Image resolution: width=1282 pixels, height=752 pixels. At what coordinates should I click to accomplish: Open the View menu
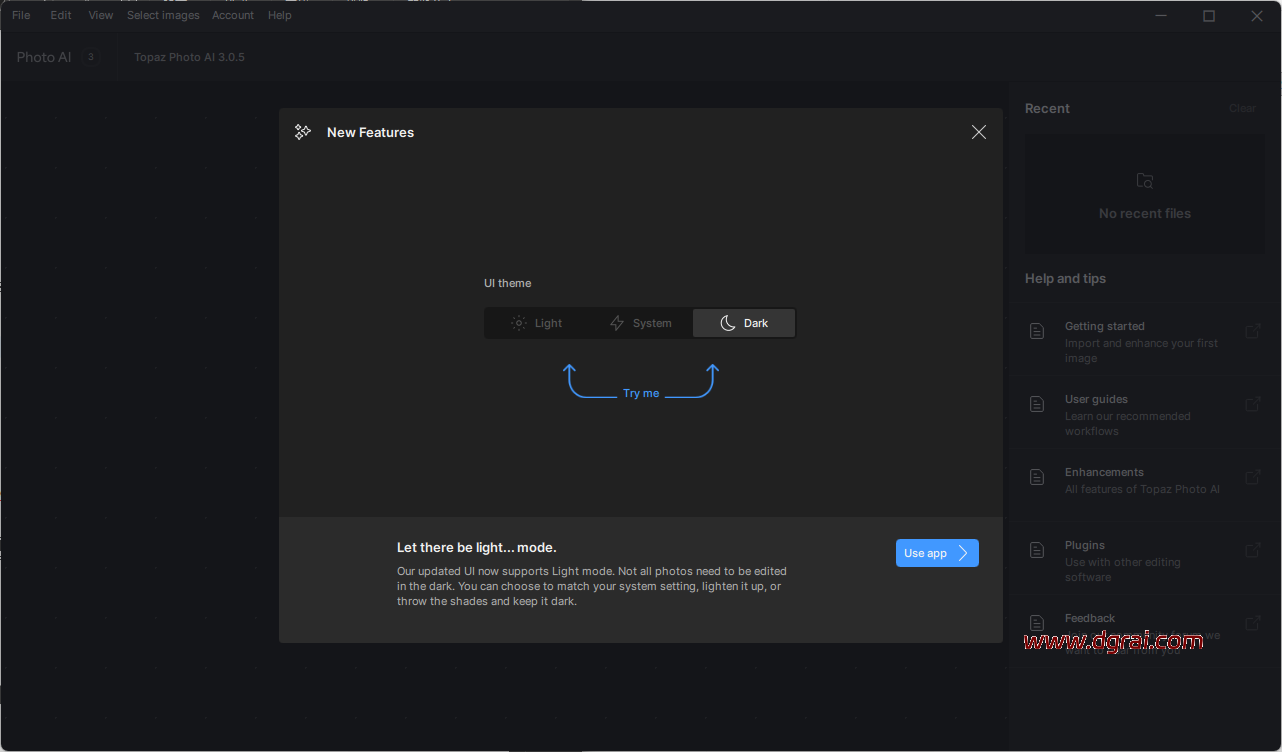click(x=101, y=15)
